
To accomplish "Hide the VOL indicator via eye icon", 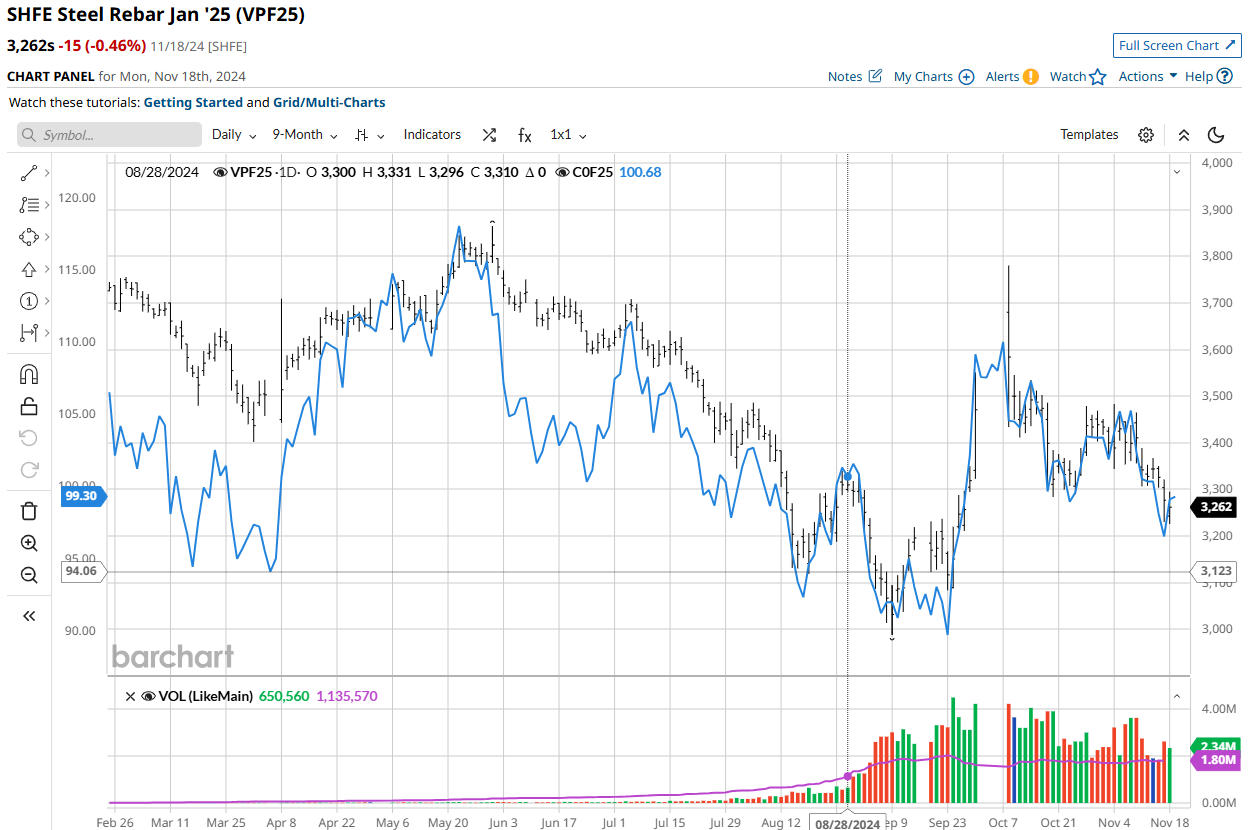I will click(149, 696).
